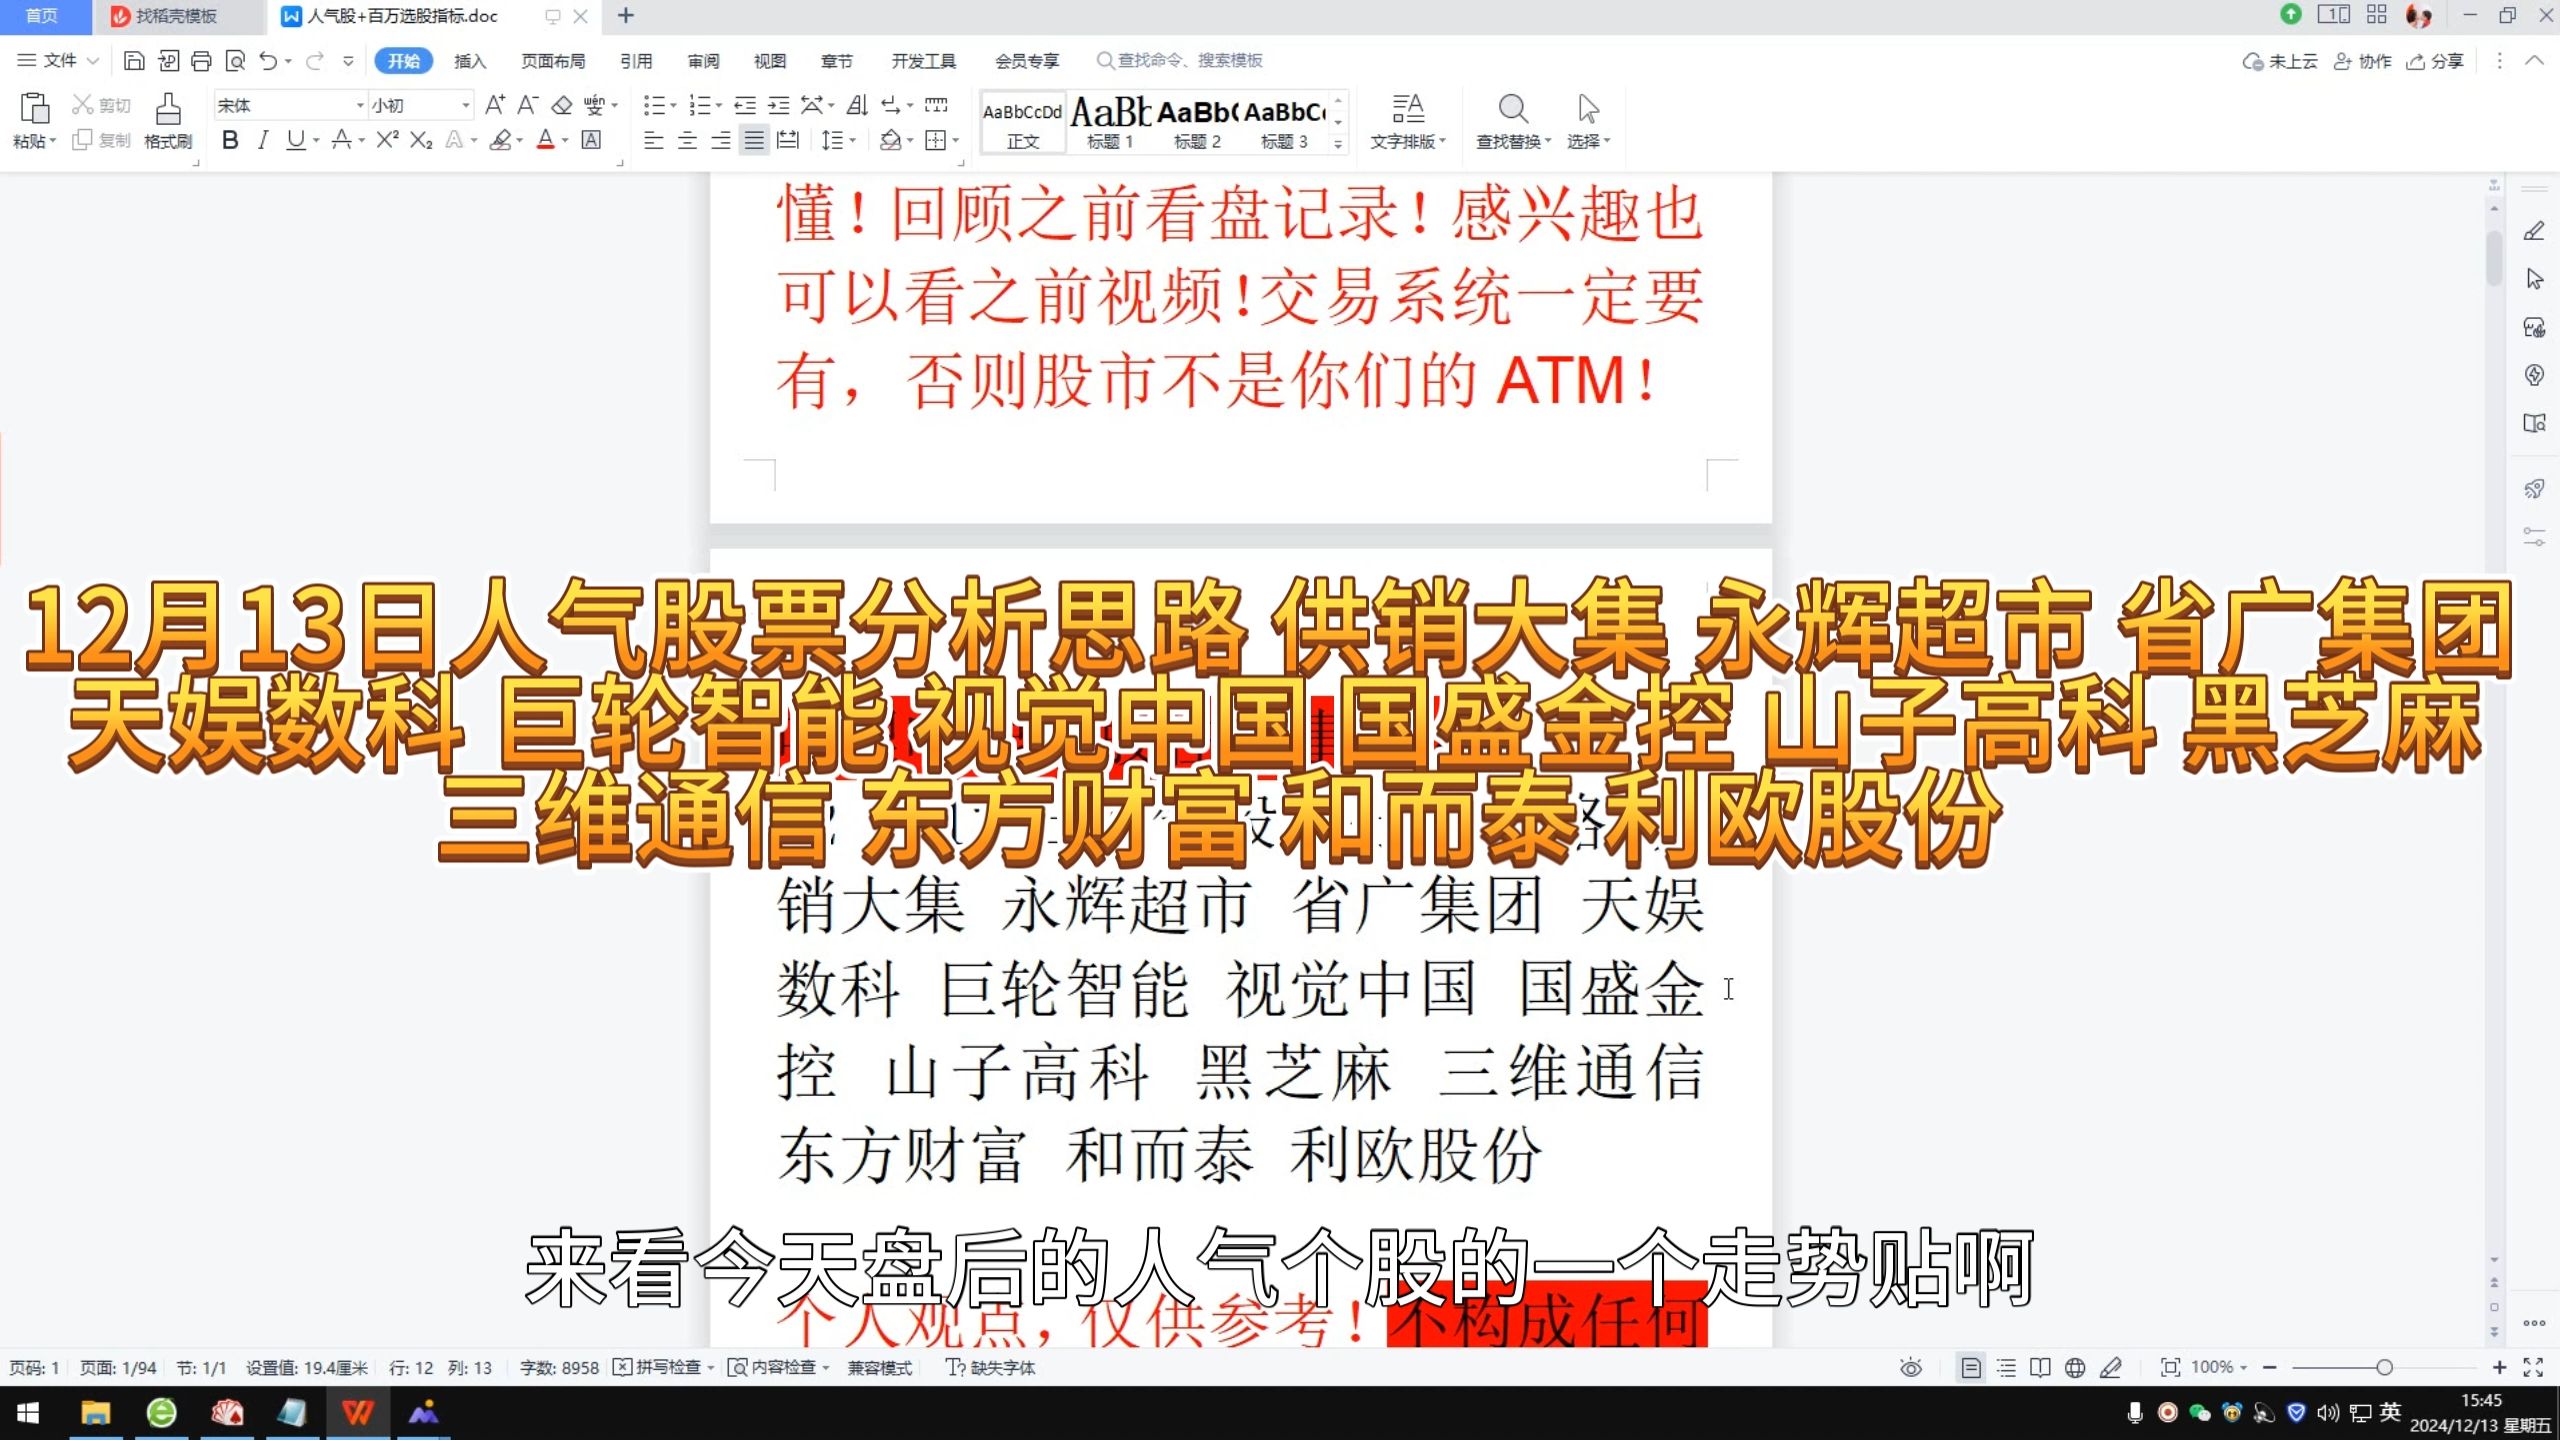Click the text highlight color button

click(500, 140)
